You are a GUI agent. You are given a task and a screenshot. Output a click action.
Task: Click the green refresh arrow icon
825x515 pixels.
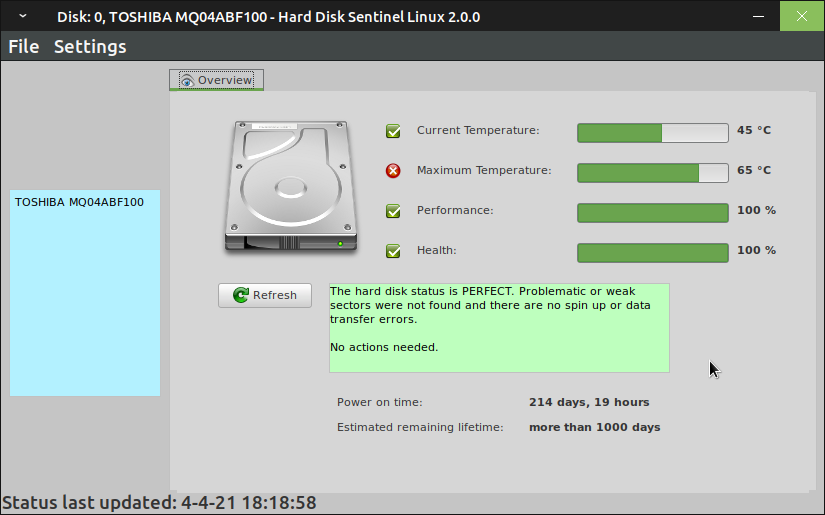(241, 295)
